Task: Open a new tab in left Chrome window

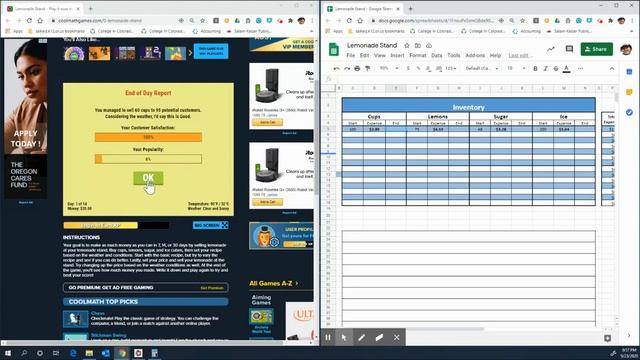Action: tap(90, 9)
